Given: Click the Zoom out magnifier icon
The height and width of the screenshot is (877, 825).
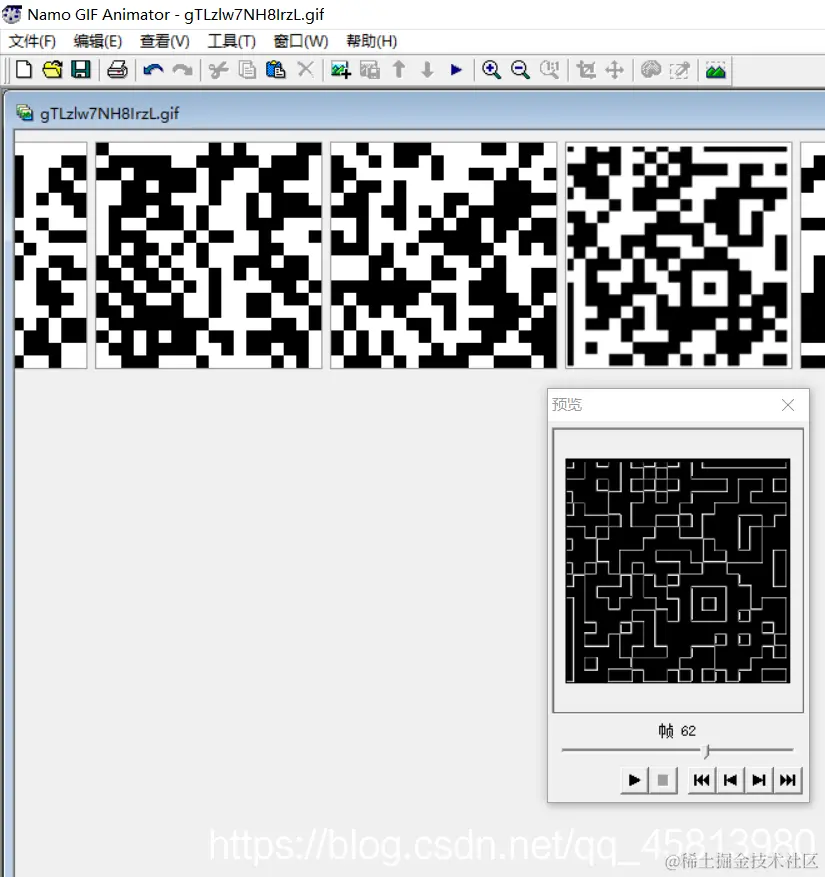Looking at the screenshot, I should (520, 70).
